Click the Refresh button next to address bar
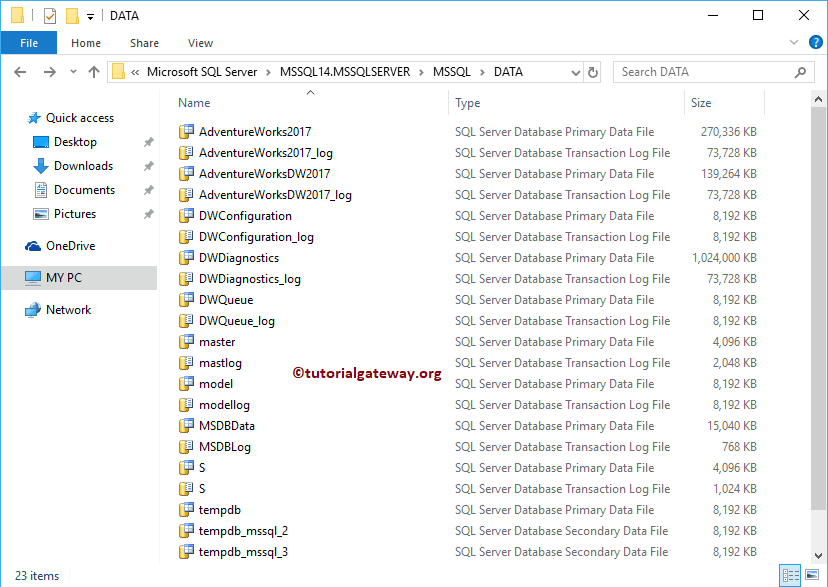828x587 pixels. (594, 71)
